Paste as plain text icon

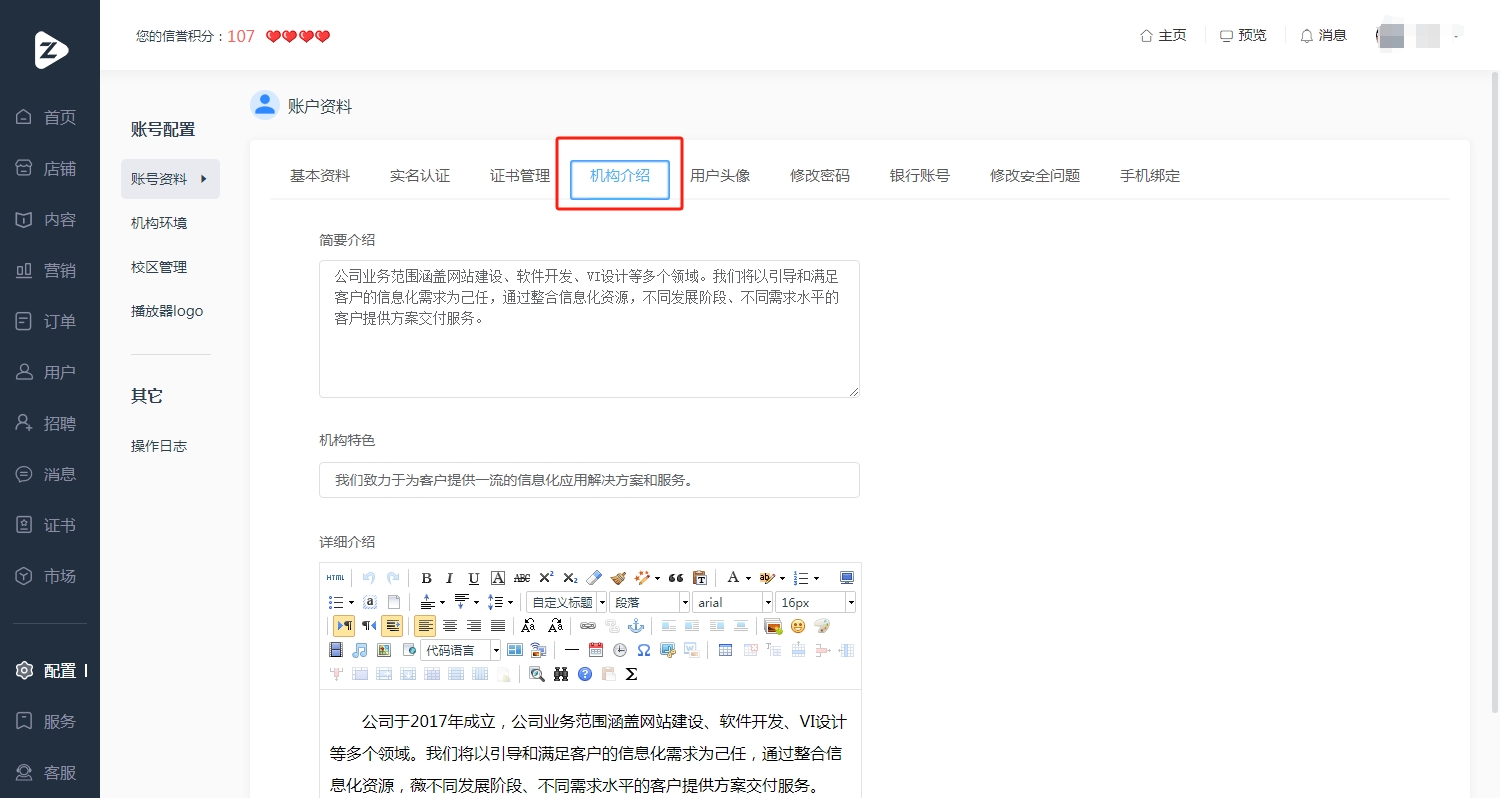click(x=700, y=578)
